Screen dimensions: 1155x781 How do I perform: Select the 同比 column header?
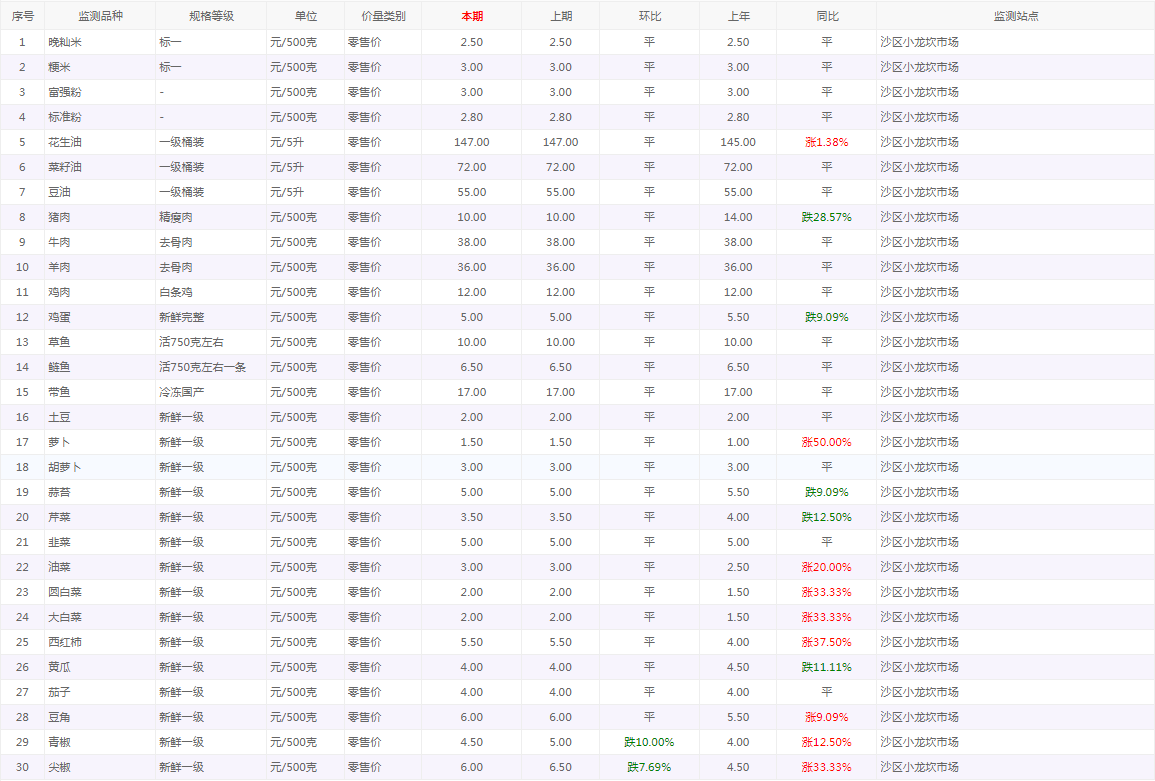tap(826, 16)
